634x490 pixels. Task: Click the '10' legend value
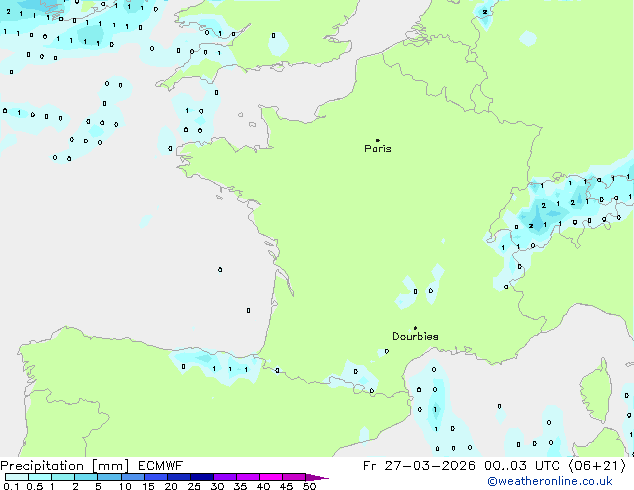(125, 486)
